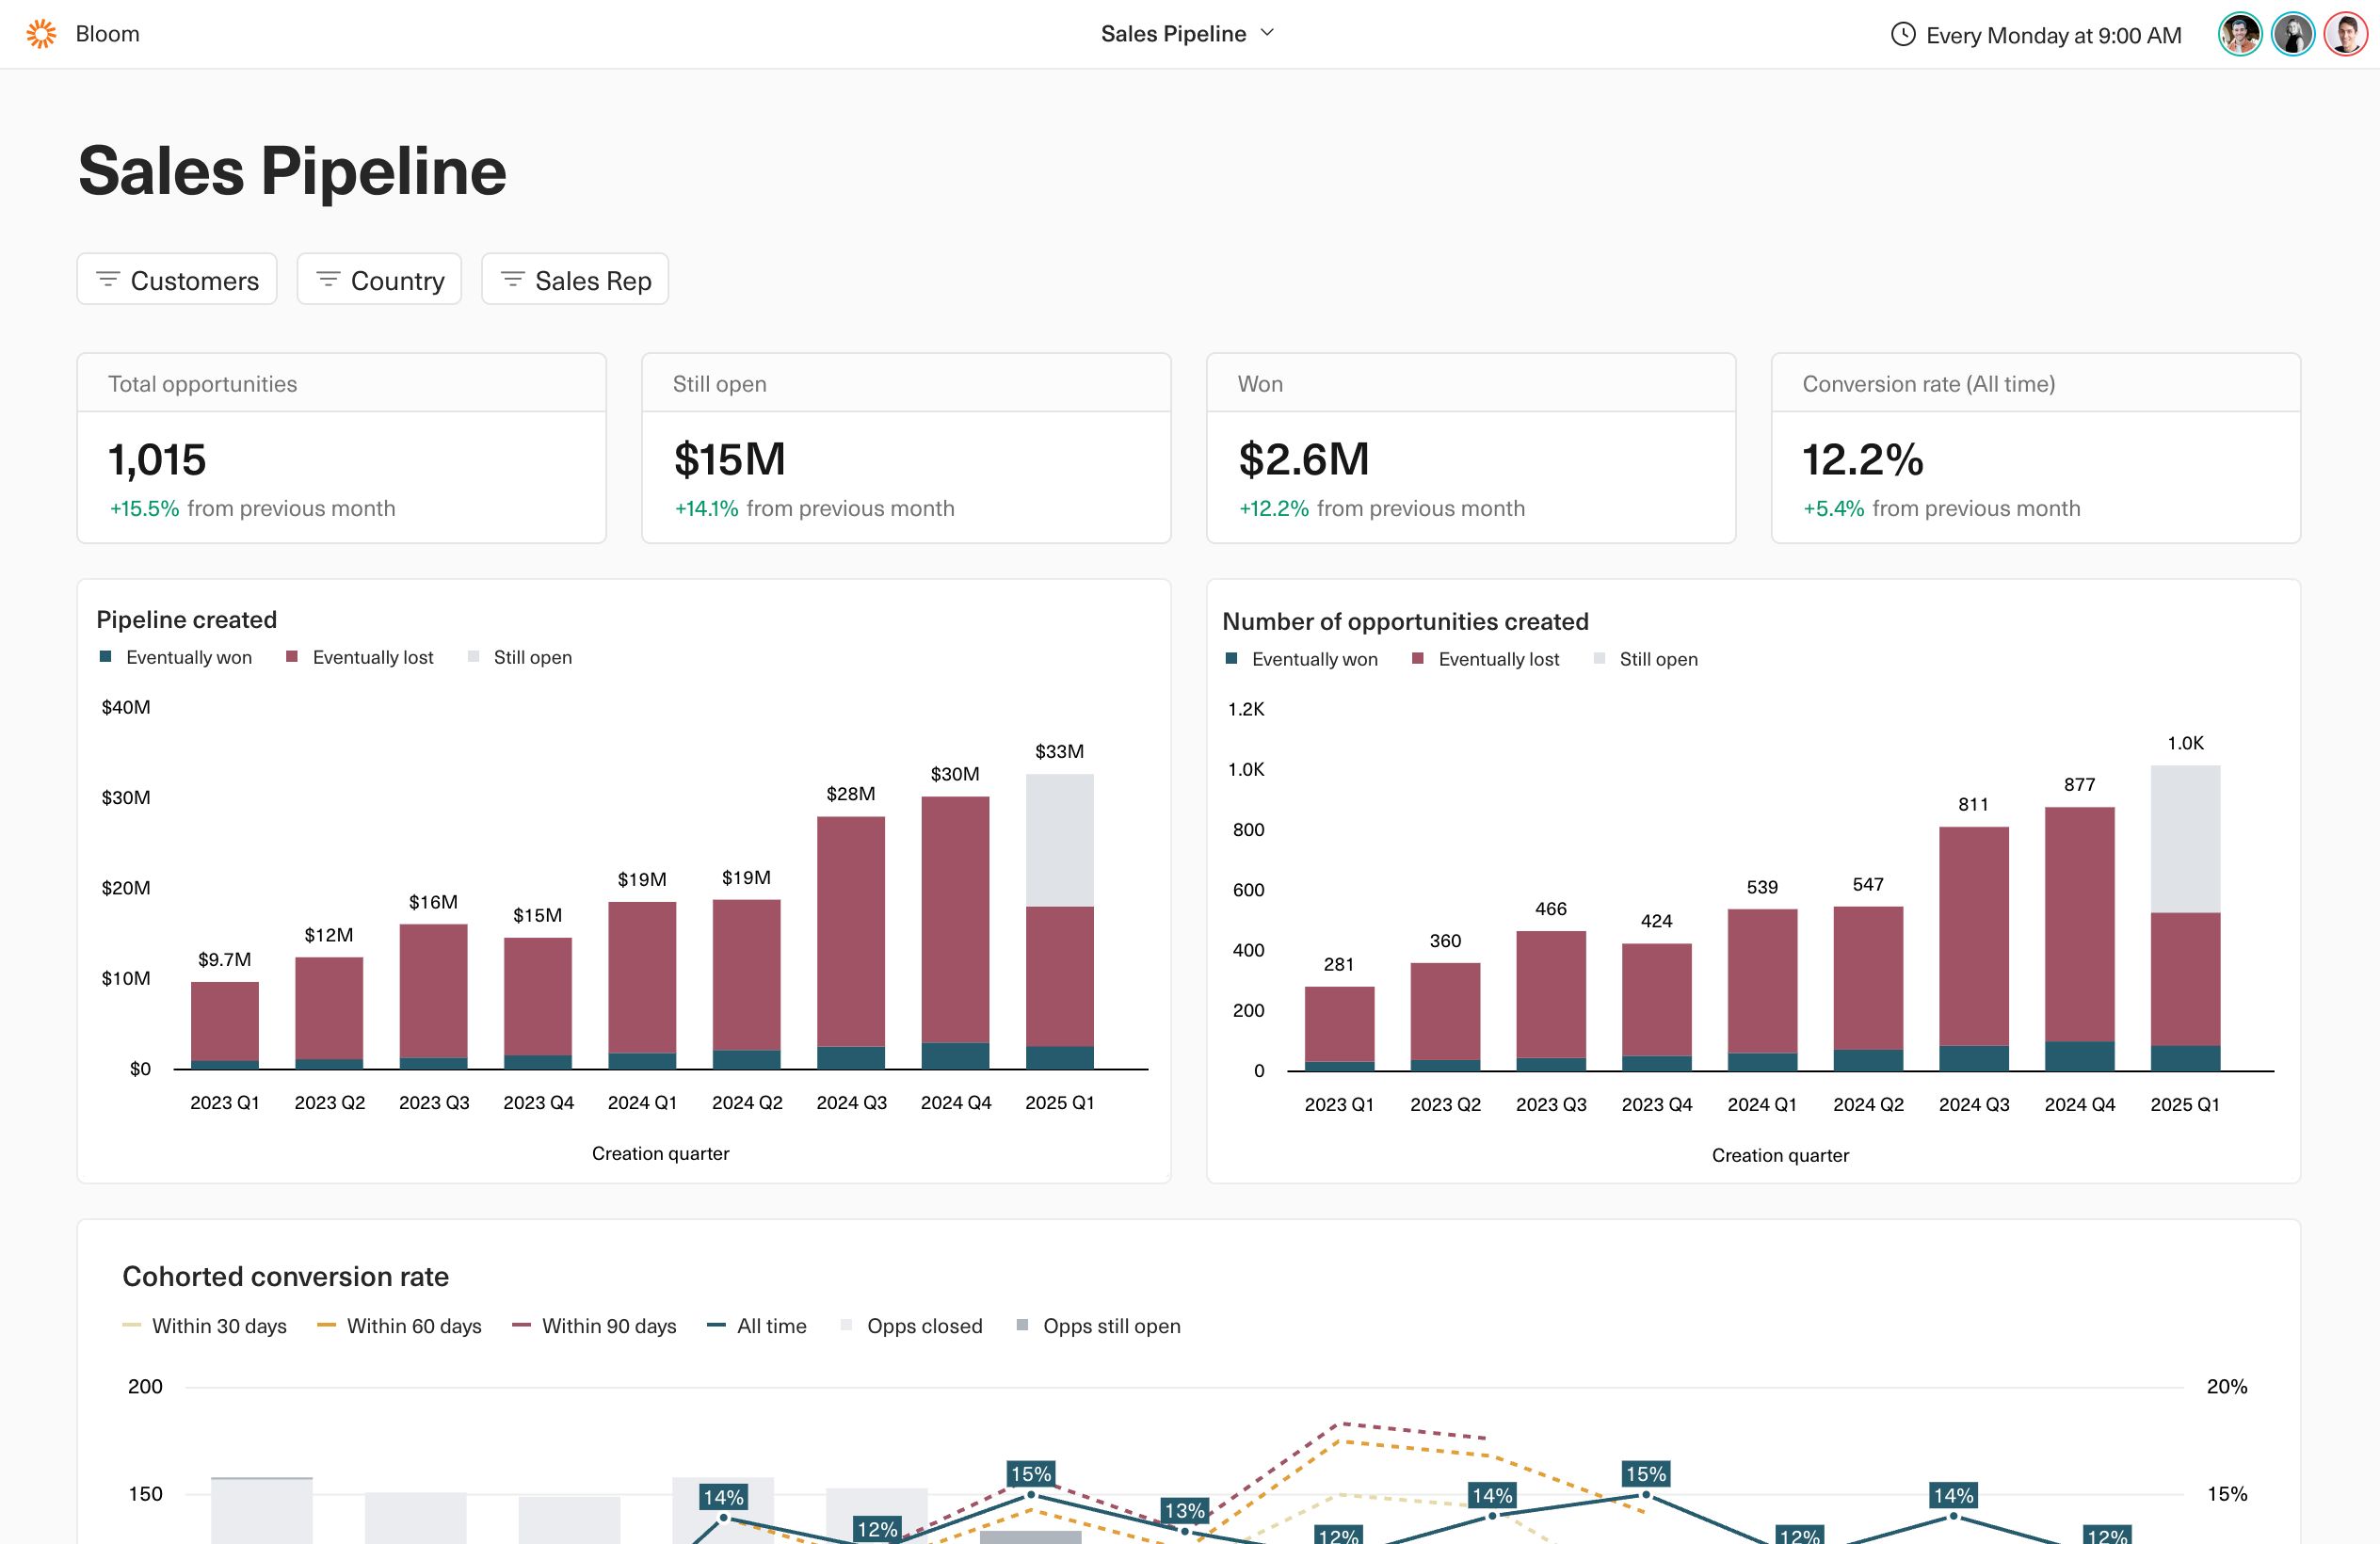Open the Customers filter
Image resolution: width=2380 pixels, height=1544 pixels.
click(177, 279)
